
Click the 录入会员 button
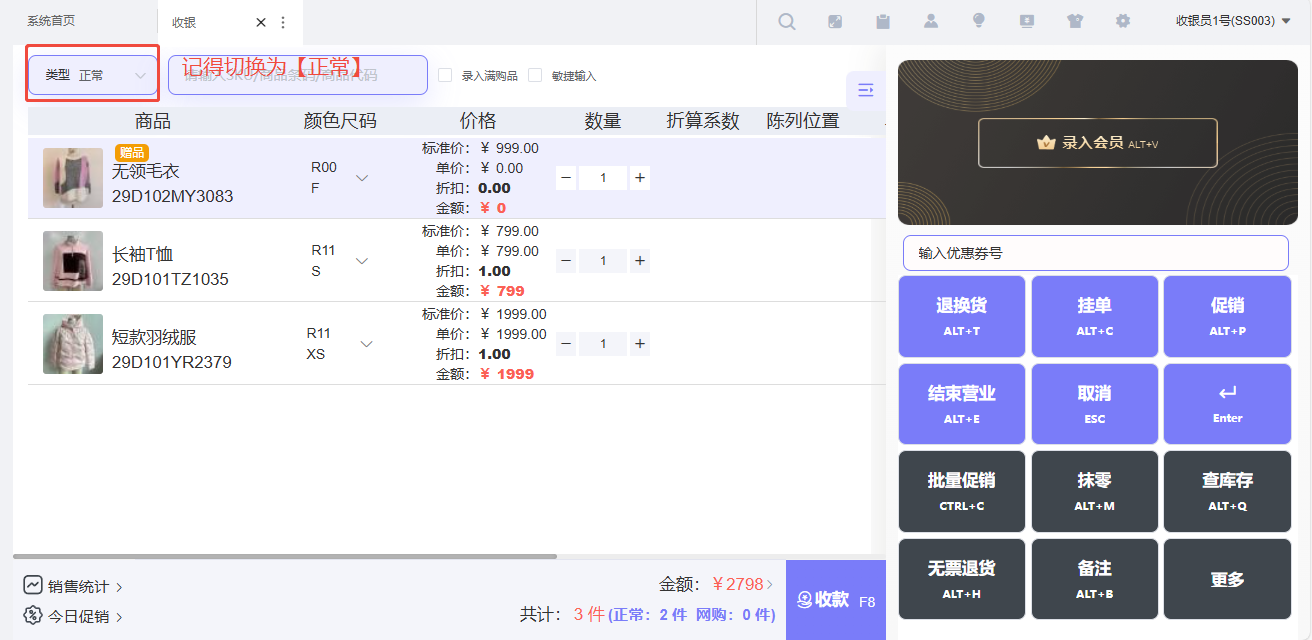click(1097, 143)
